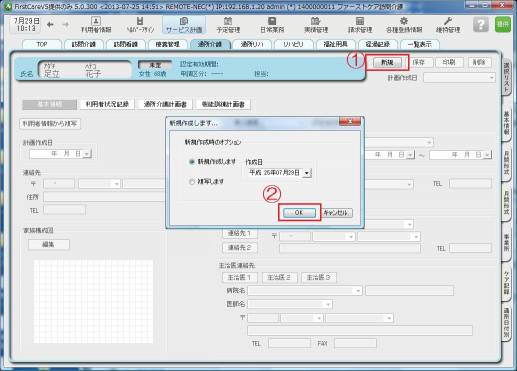The height and width of the screenshot is (371, 517).
Task: Switch to the 訪問介護 tab
Action: (x=84, y=44)
